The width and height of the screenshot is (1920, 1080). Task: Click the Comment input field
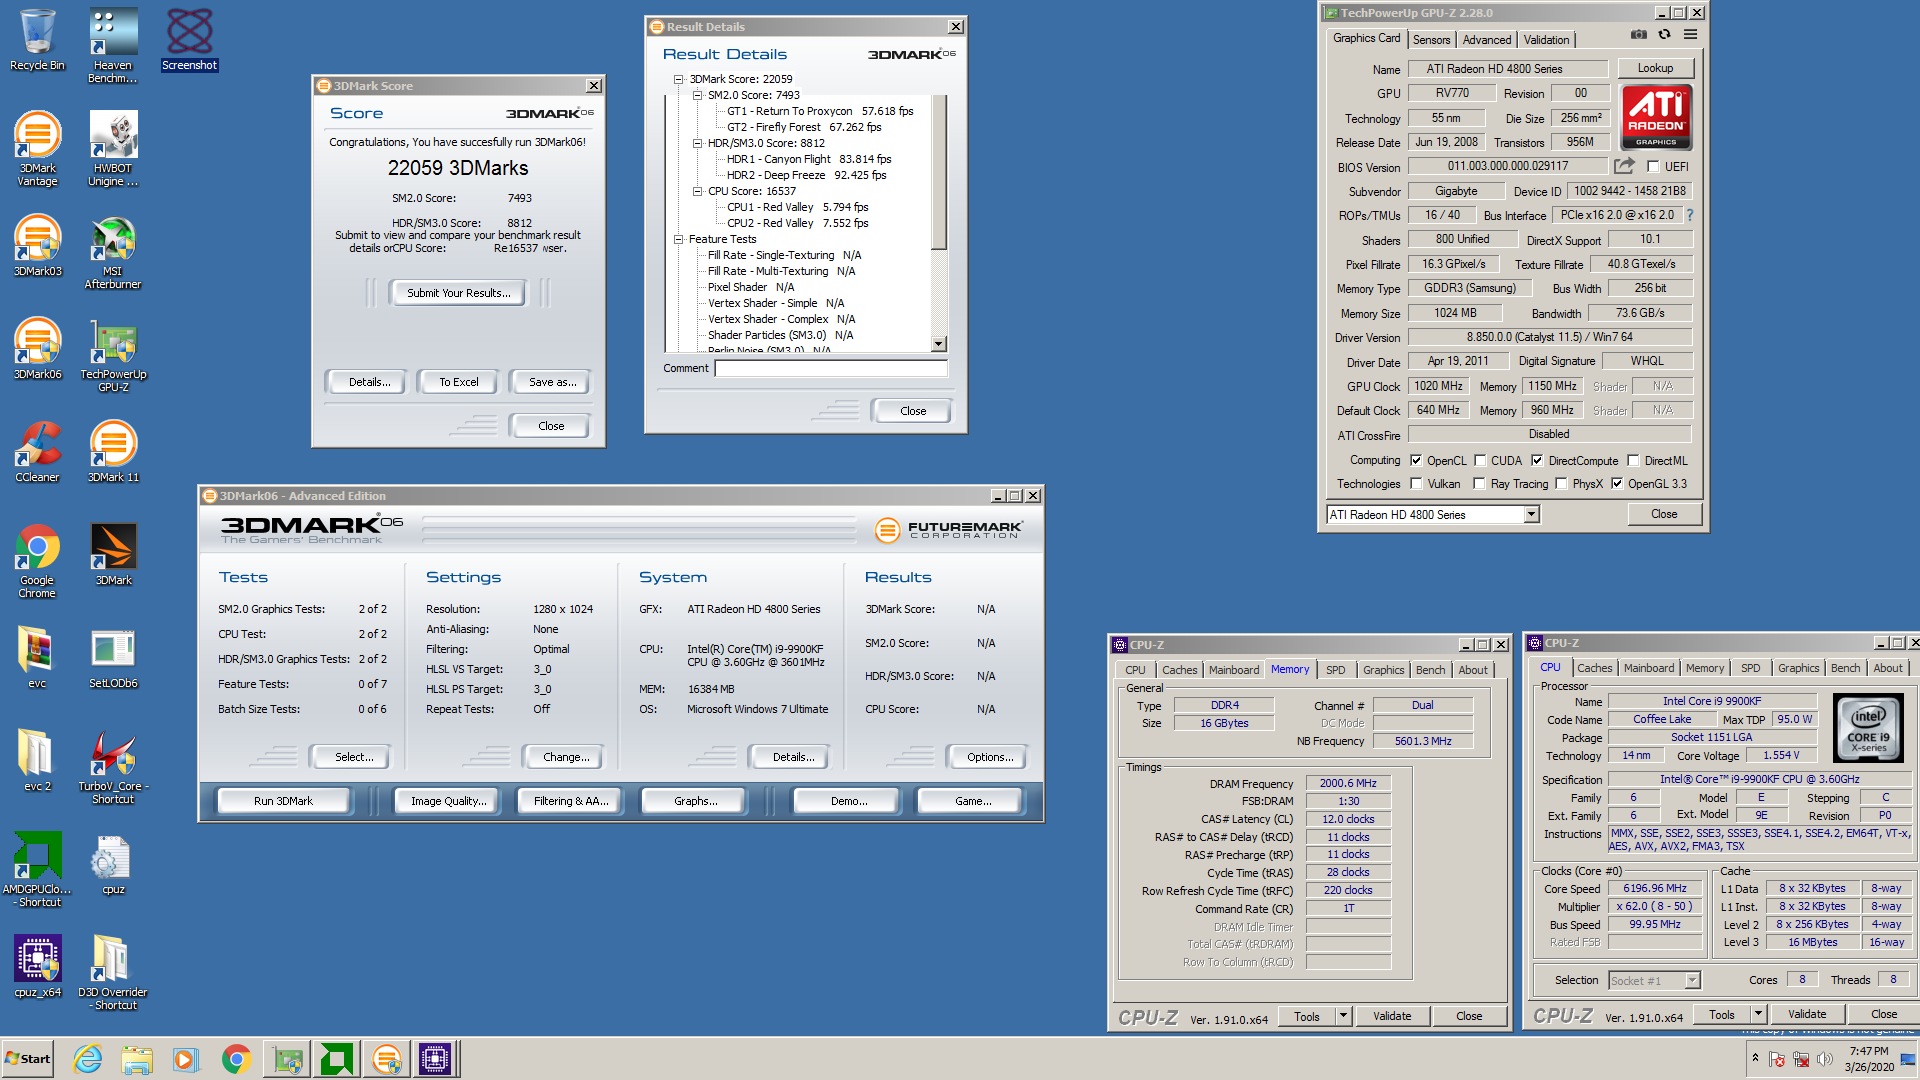pyautogui.click(x=830, y=368)
